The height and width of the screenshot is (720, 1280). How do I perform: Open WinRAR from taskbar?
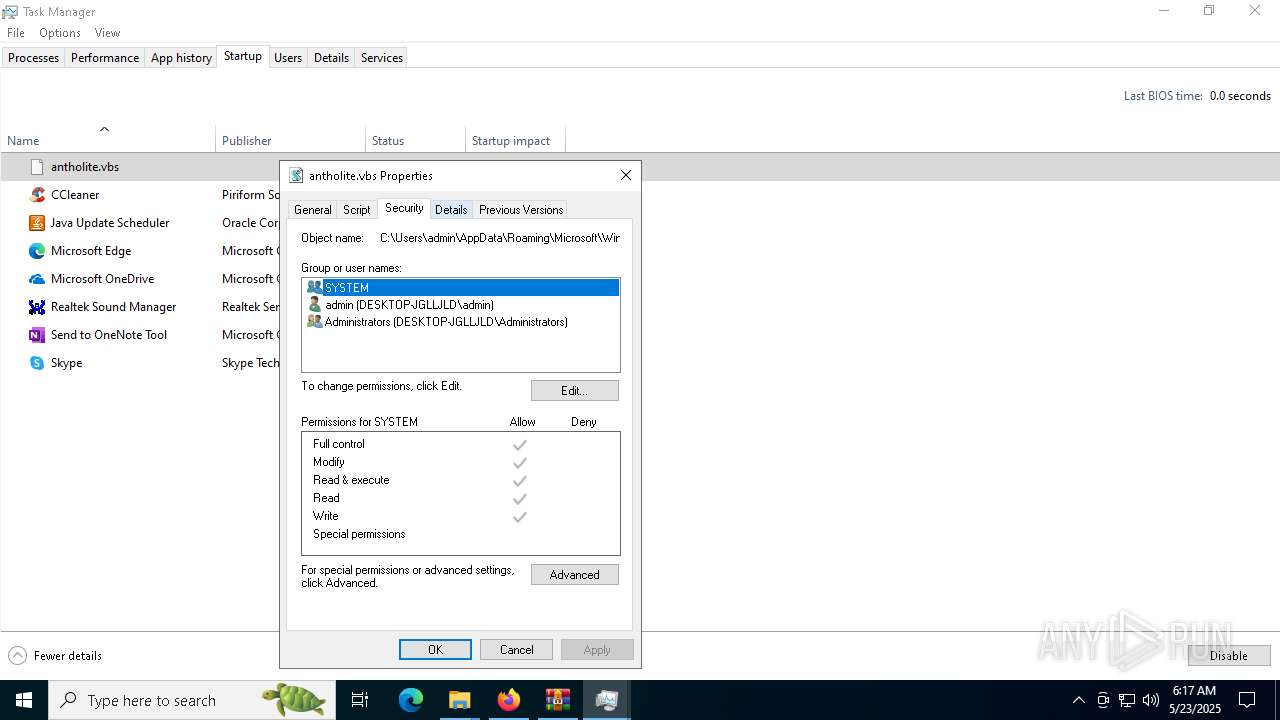click(557, 700)
